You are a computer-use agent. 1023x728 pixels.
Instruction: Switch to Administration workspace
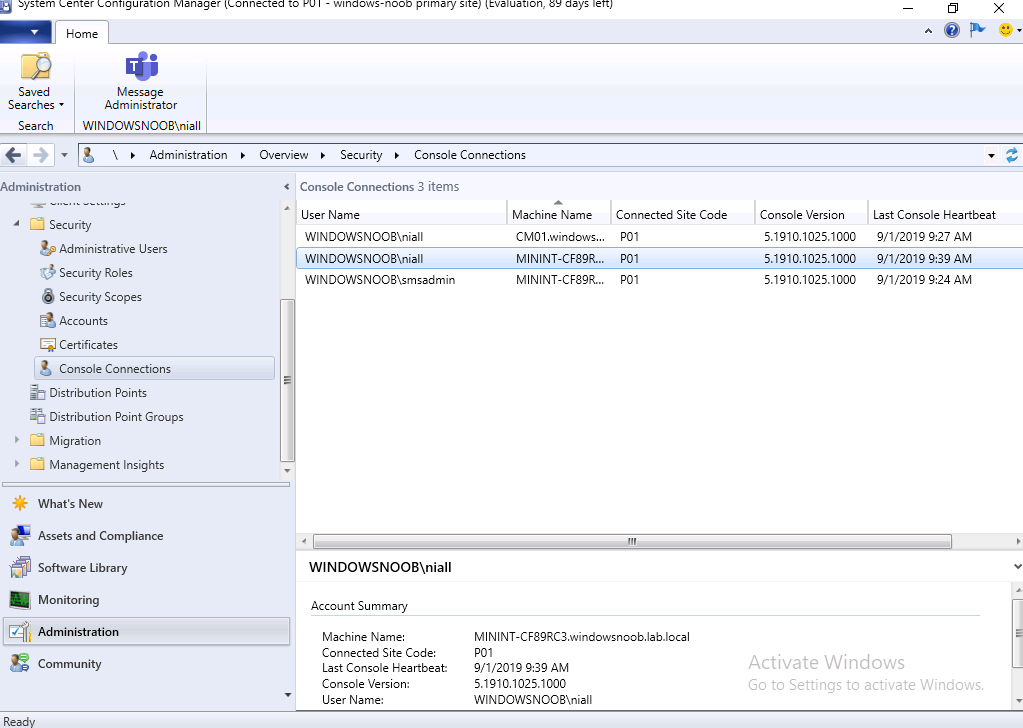pos(146,631)
